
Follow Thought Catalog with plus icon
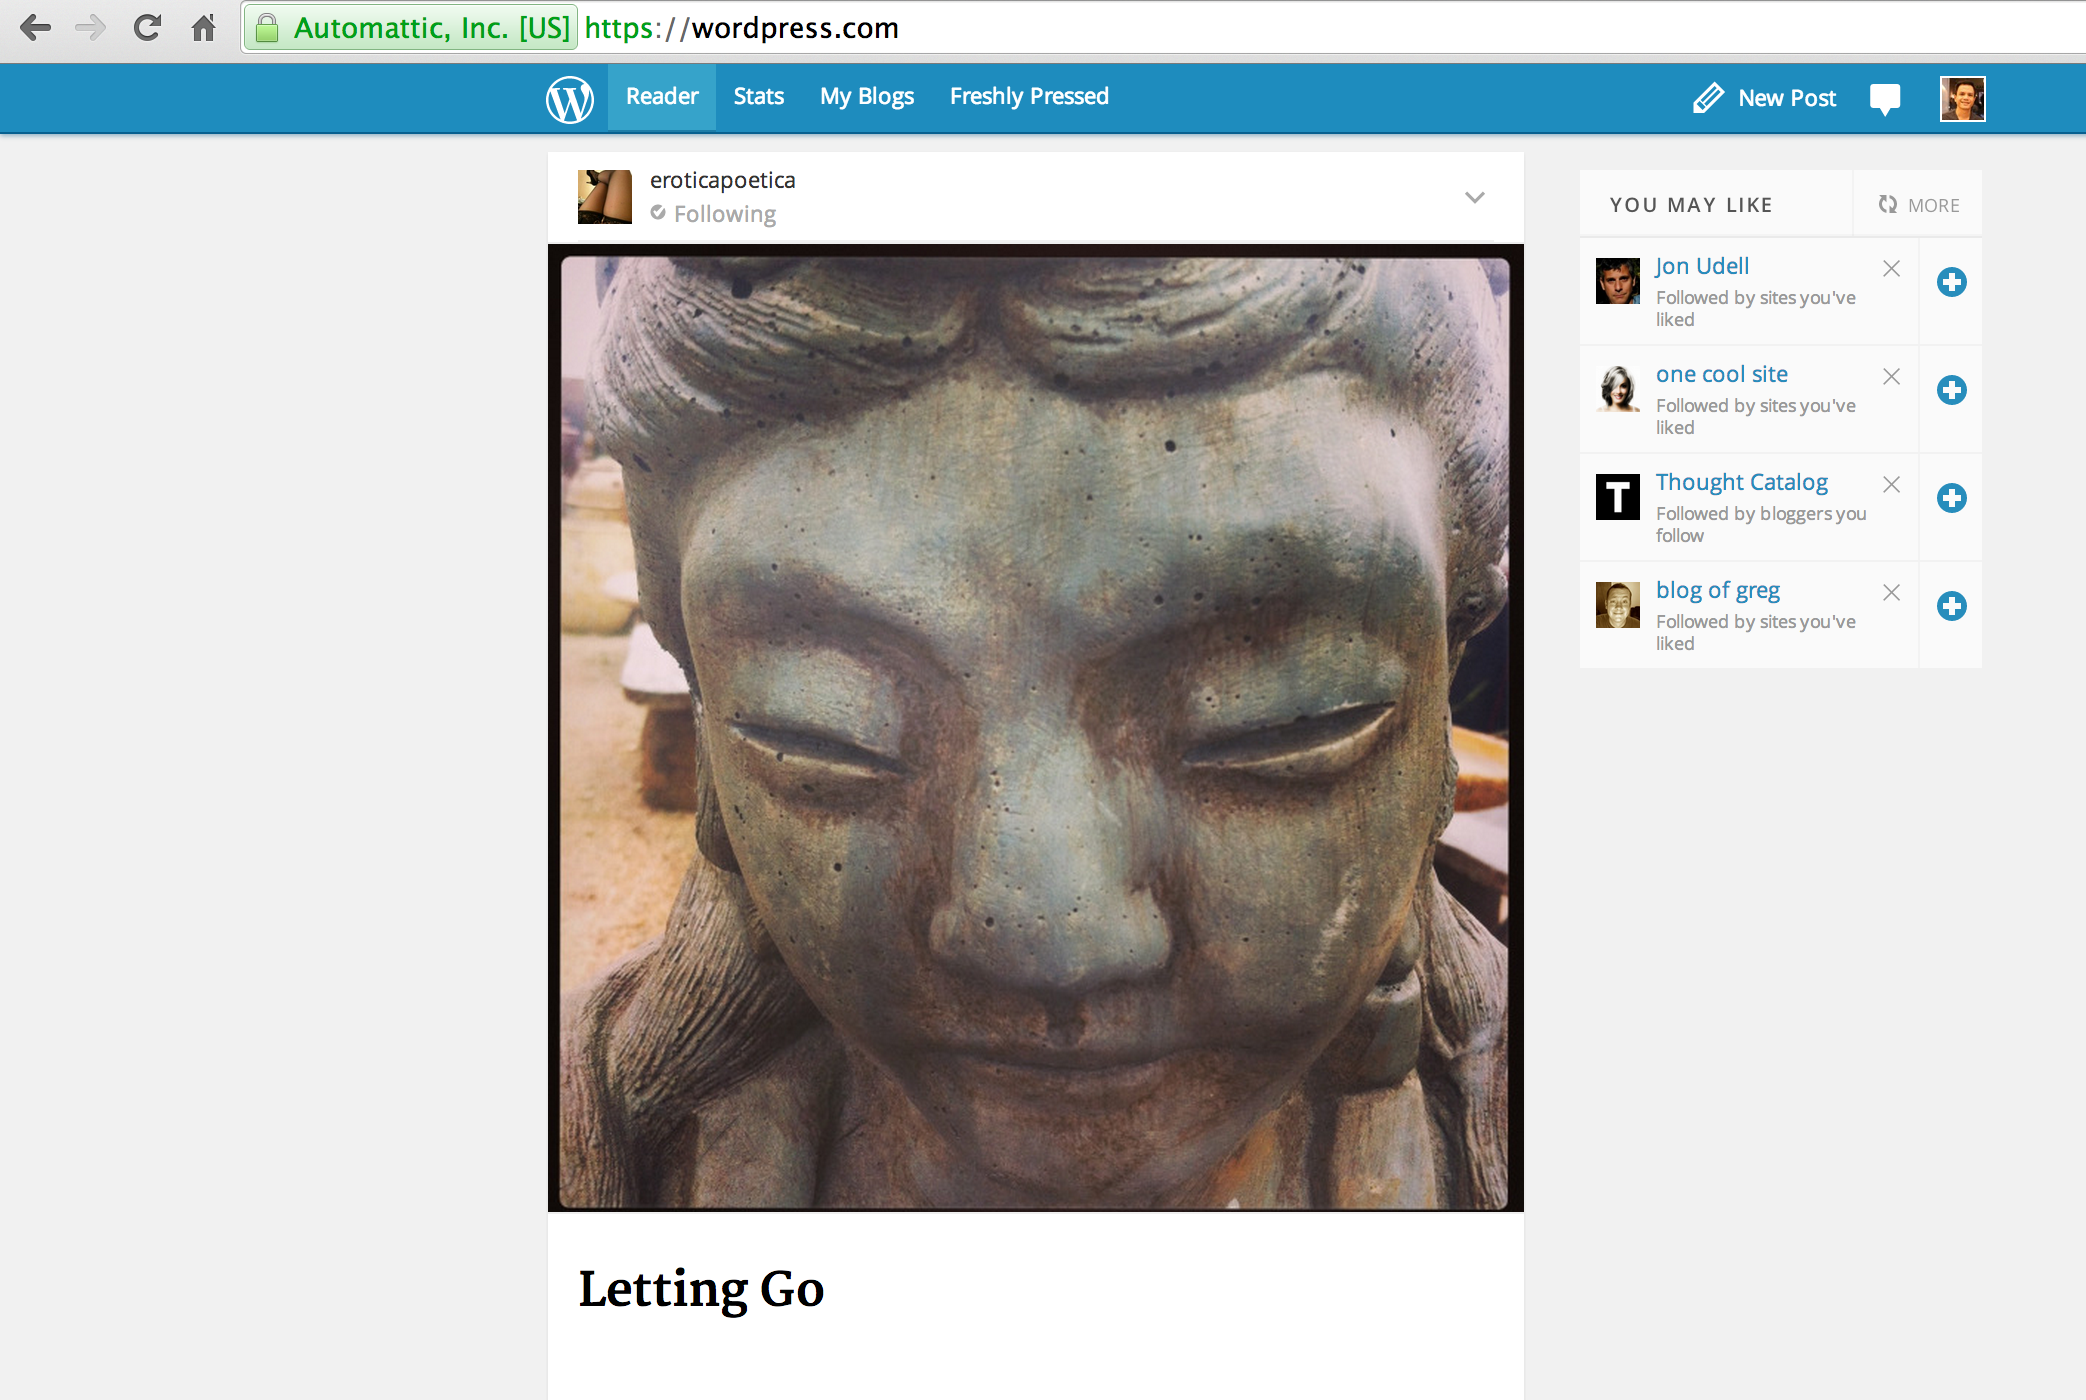point(1951,498)
